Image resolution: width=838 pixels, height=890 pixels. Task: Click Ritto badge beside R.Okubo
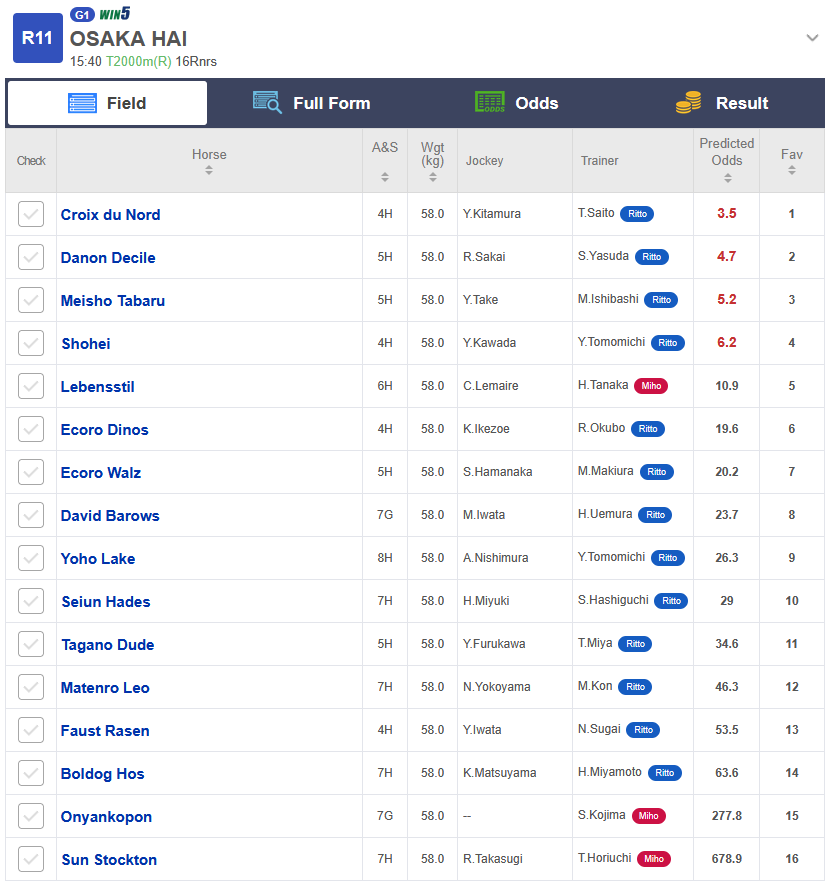pyautogui.click(x=648, y=429)
